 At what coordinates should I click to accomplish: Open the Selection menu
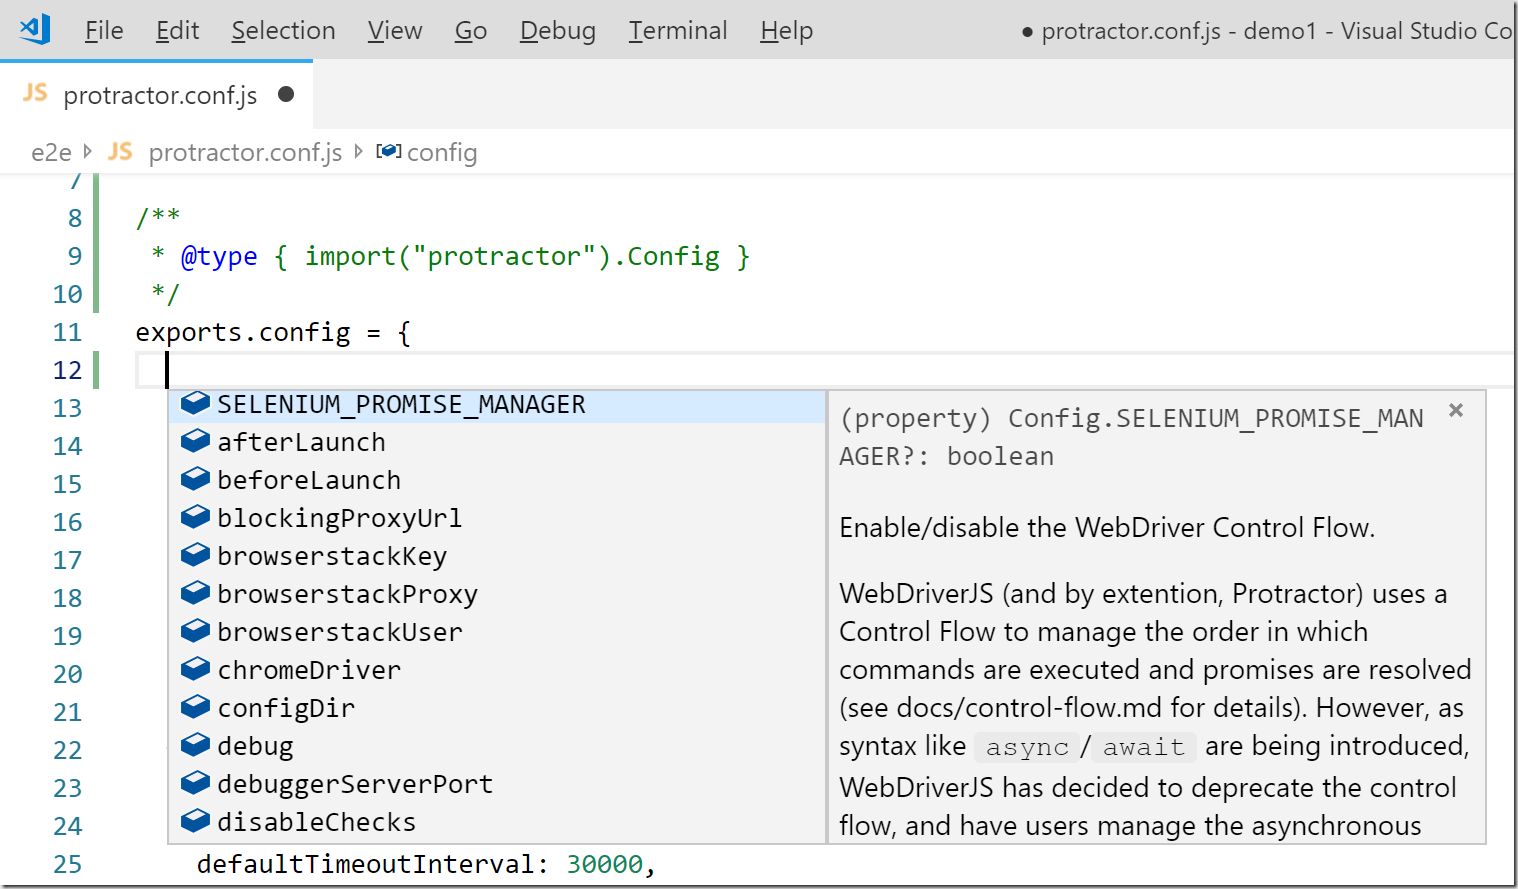click(283, 31)
